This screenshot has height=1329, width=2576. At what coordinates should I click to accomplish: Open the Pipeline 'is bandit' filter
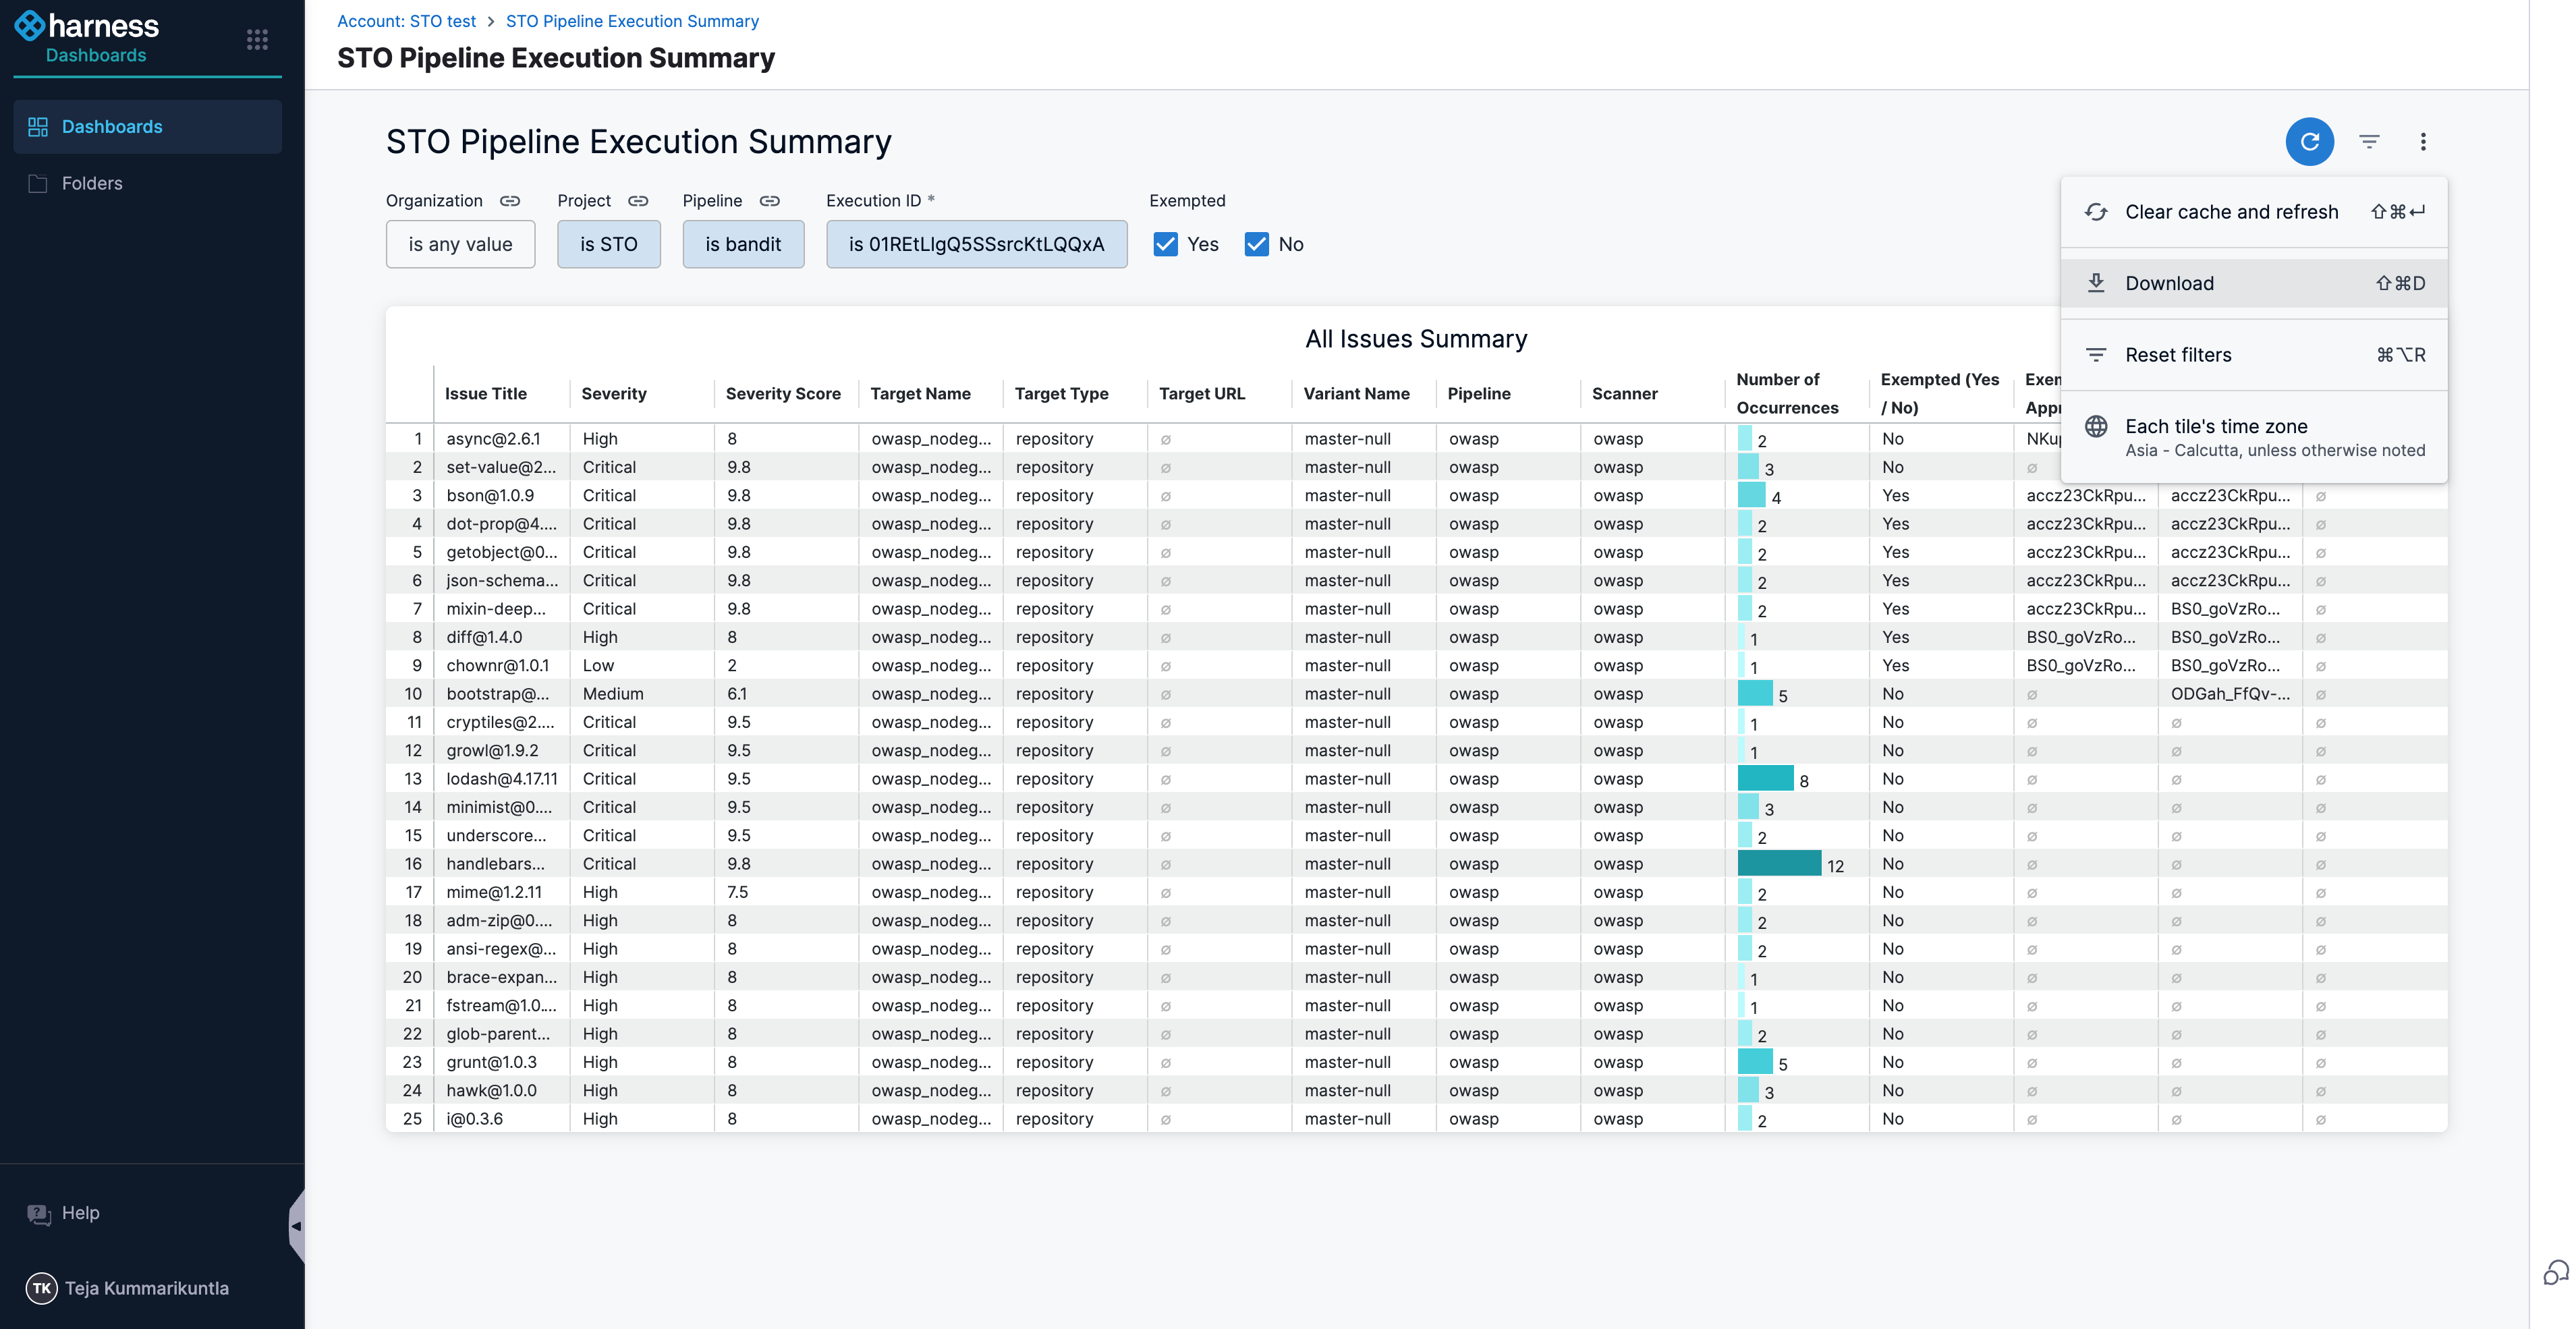[x=743, y=244]
